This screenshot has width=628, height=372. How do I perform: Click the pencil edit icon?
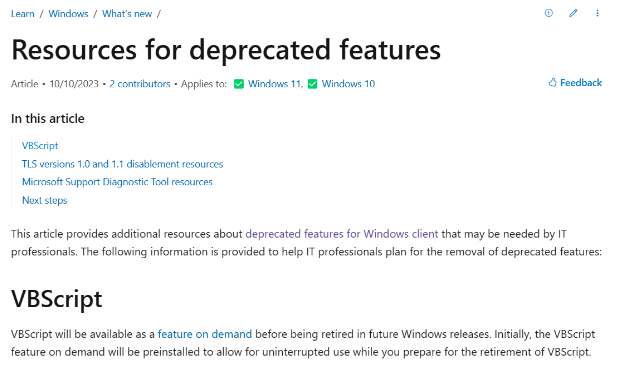tap(573, 13)
